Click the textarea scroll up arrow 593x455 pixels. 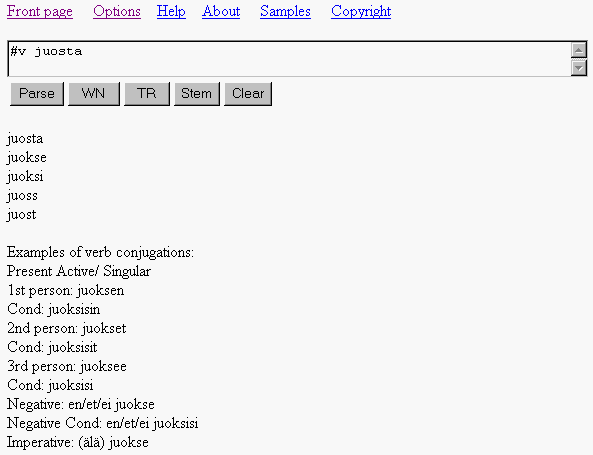(579, 50)
